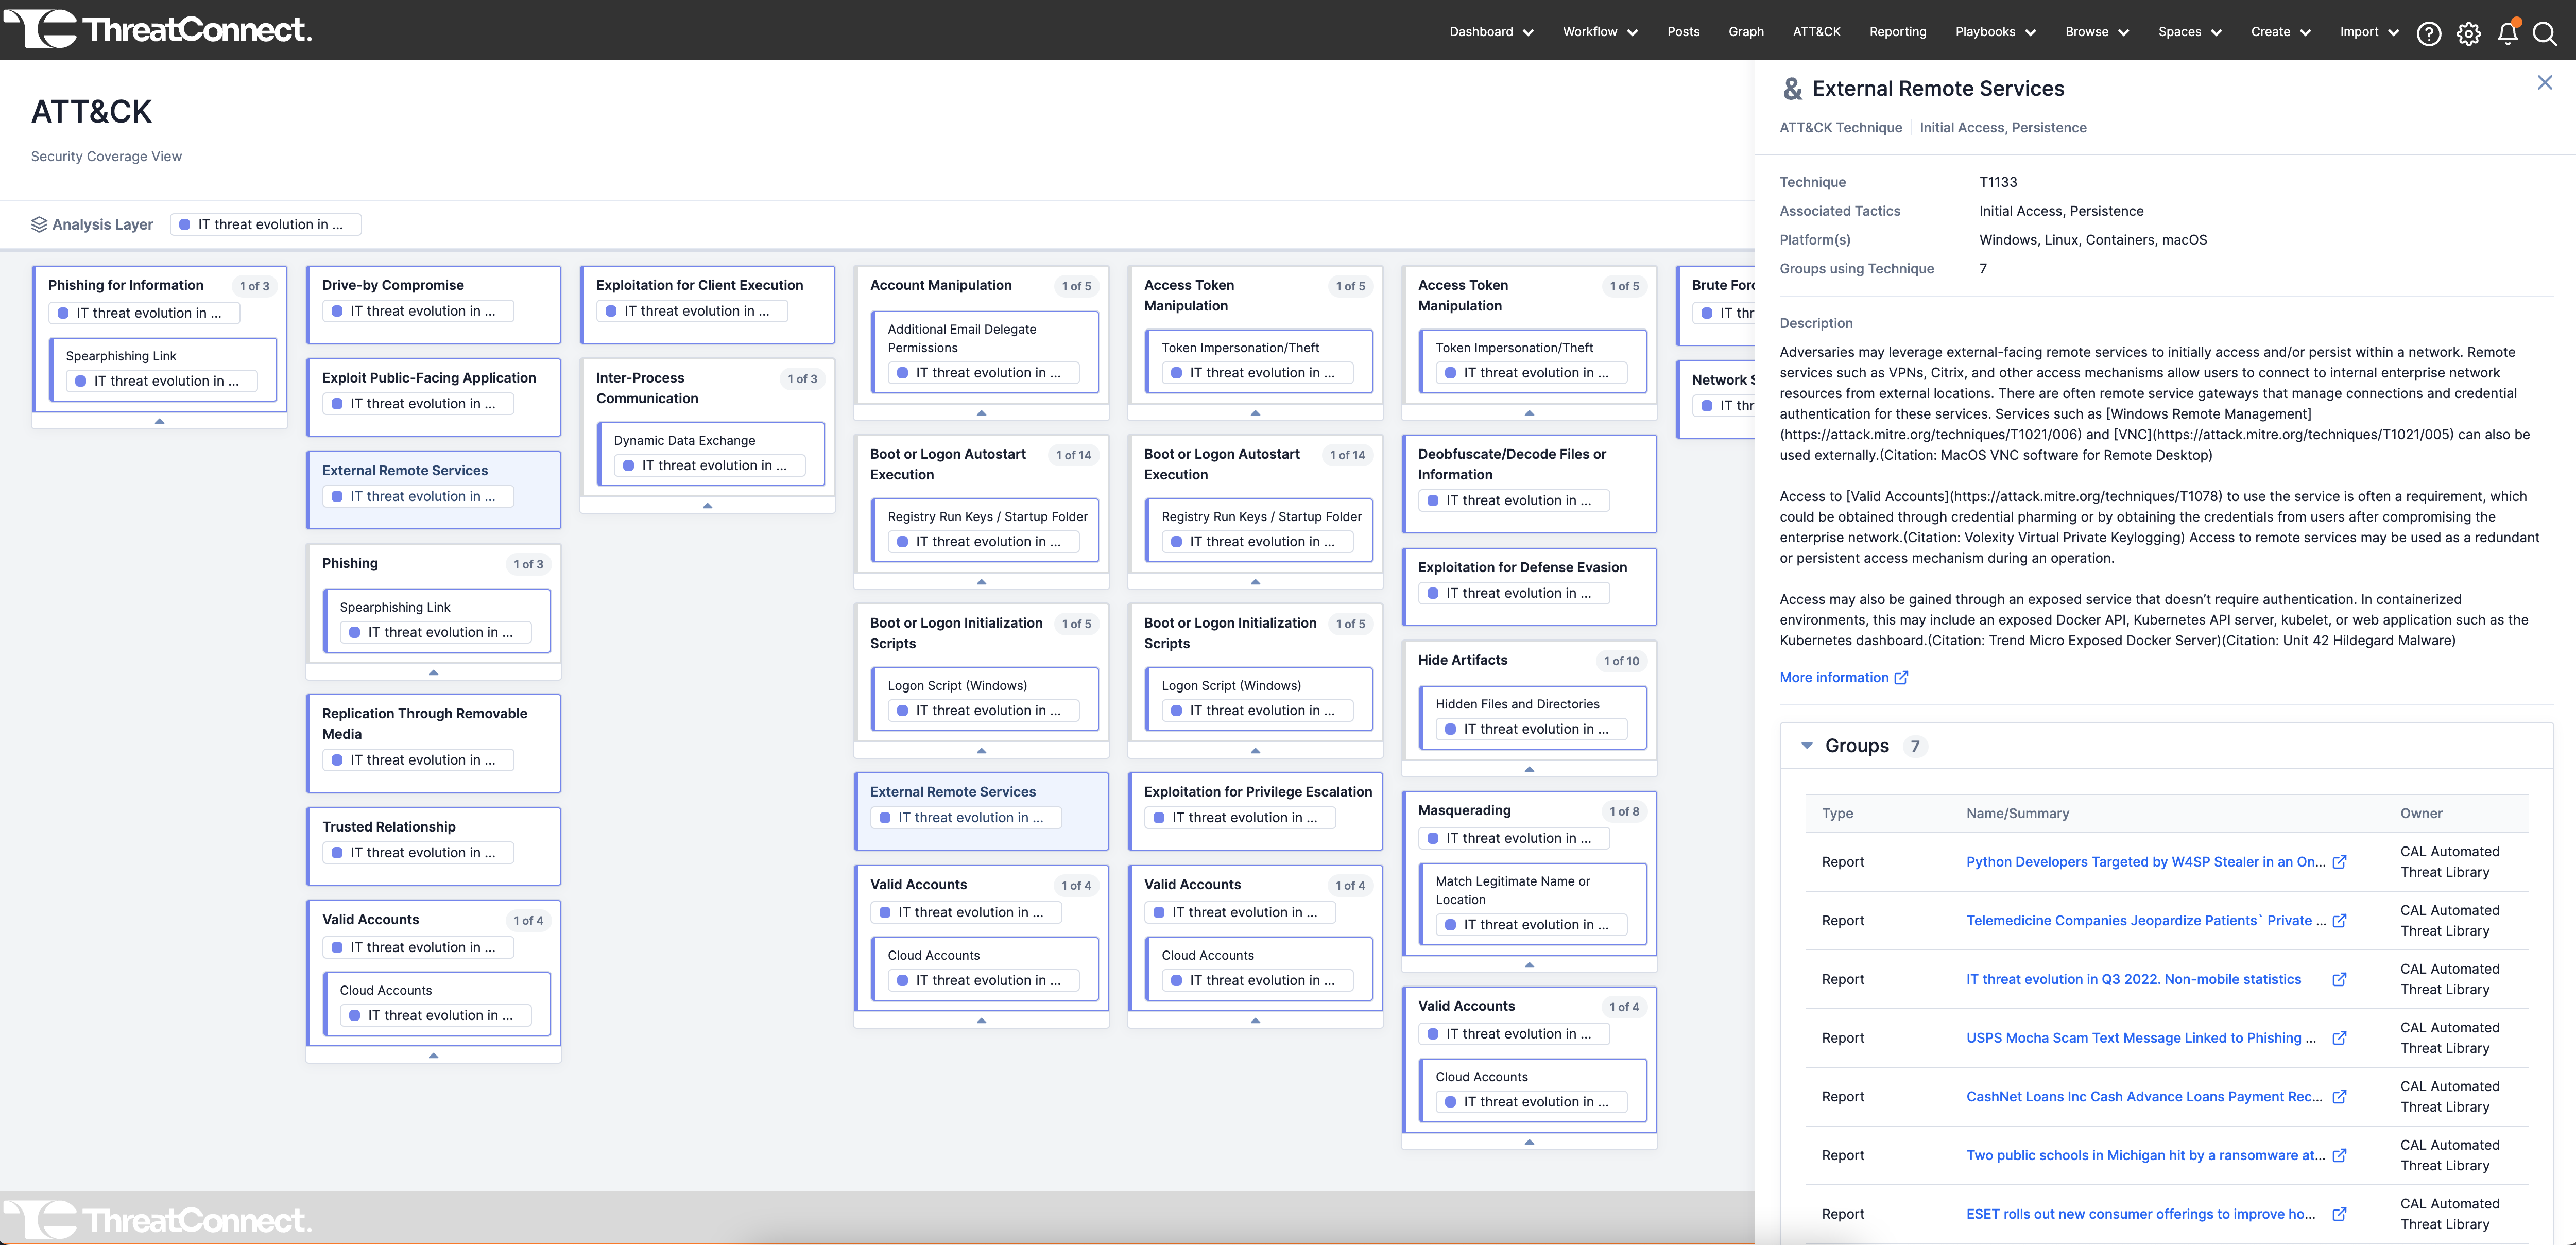The image size is (2576, 1245).
Task: Go to Reporting in top navigation
Action: click(x=1897, y=32)
